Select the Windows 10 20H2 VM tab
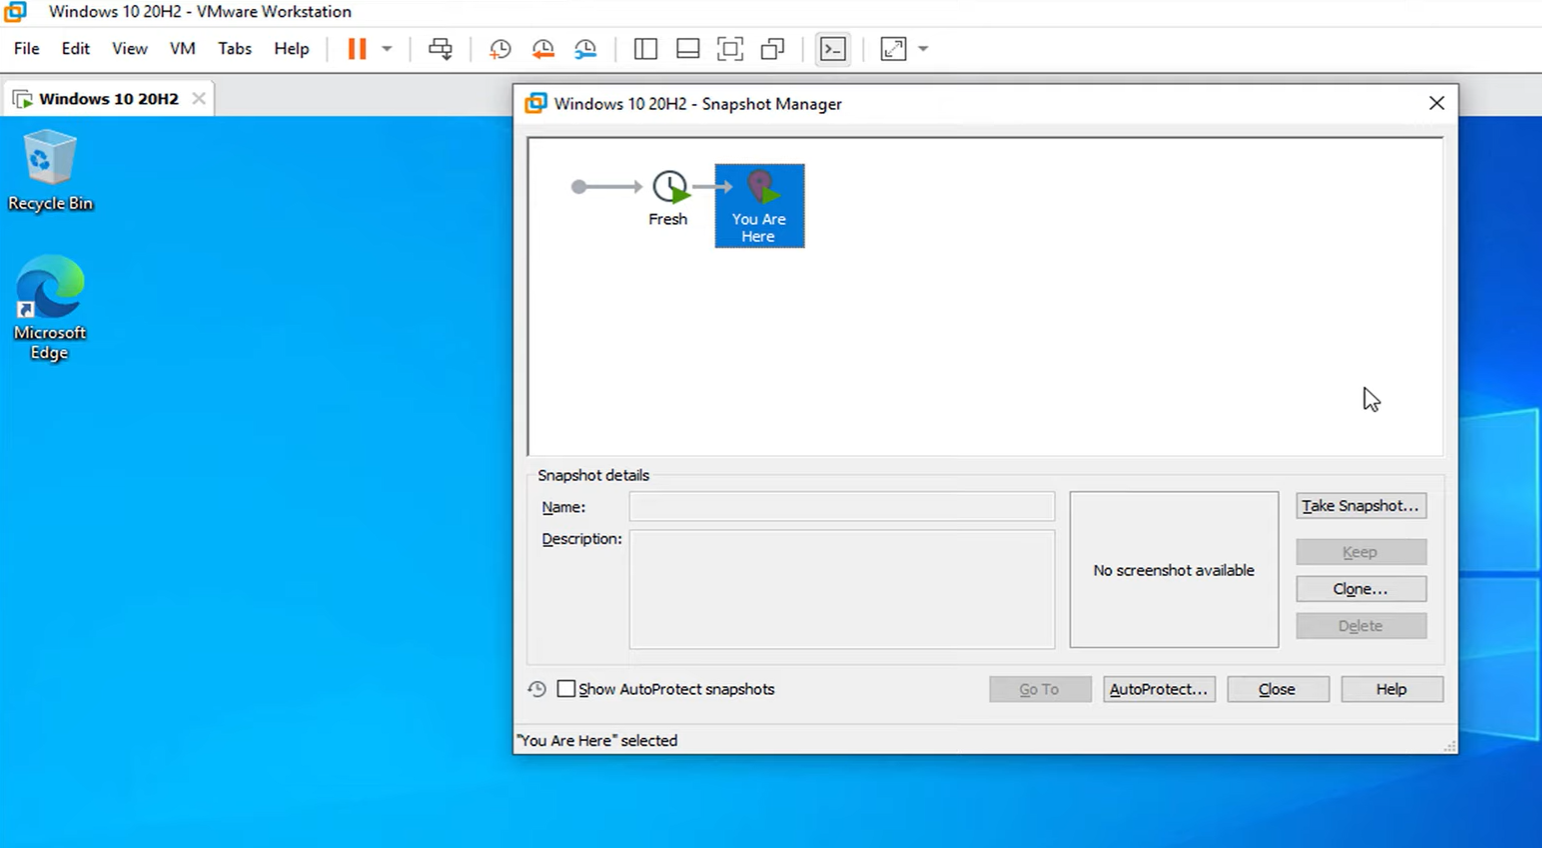Screen dimensions: 1542x848 point(108,98)
